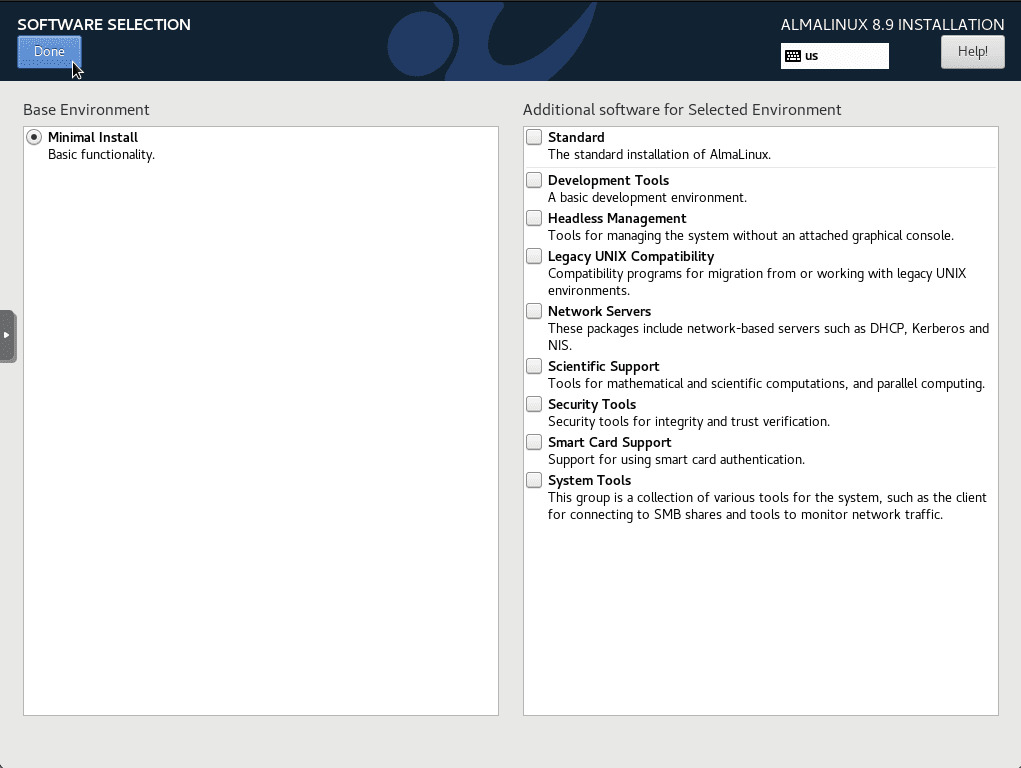Toggle Headless Management checkbox
The image size is (1021, 768).
tap(535, 219)
